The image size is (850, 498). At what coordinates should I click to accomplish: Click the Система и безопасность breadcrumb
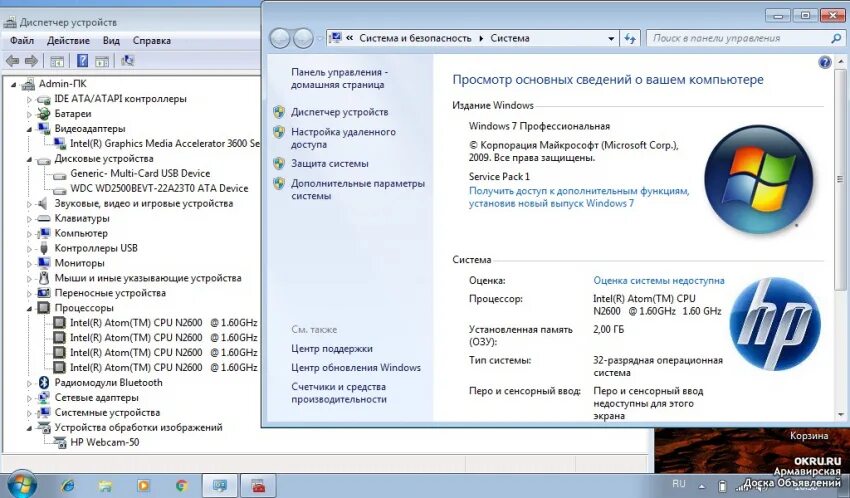click(415, 38)
